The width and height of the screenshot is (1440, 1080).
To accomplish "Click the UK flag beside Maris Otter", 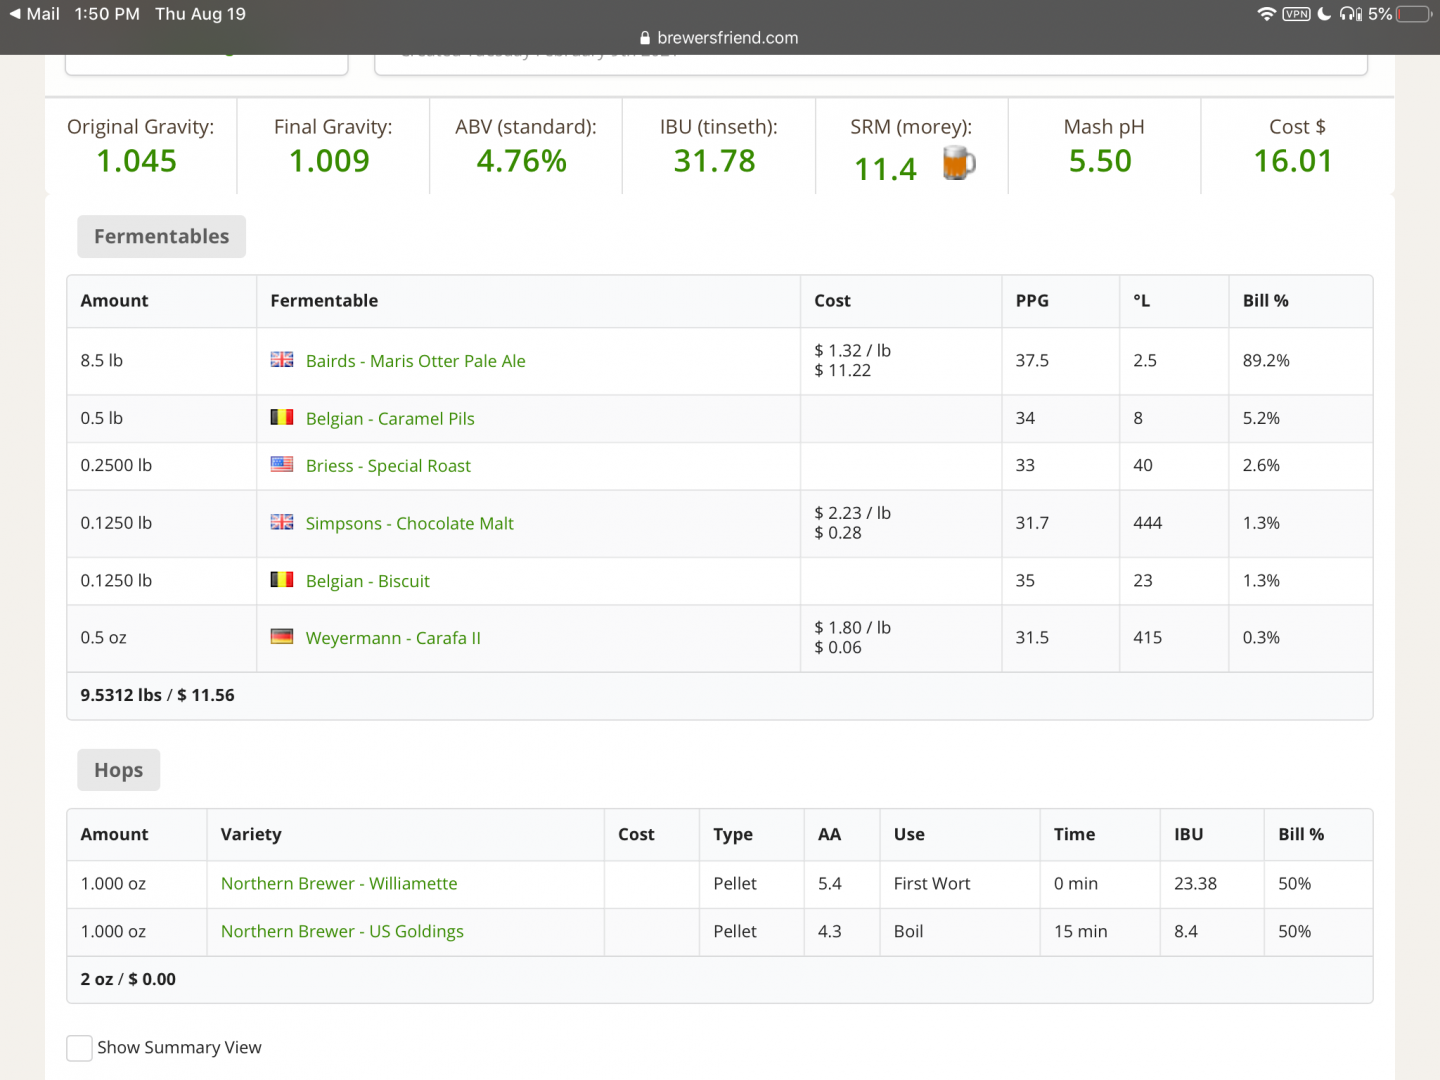I will [282, 360].
